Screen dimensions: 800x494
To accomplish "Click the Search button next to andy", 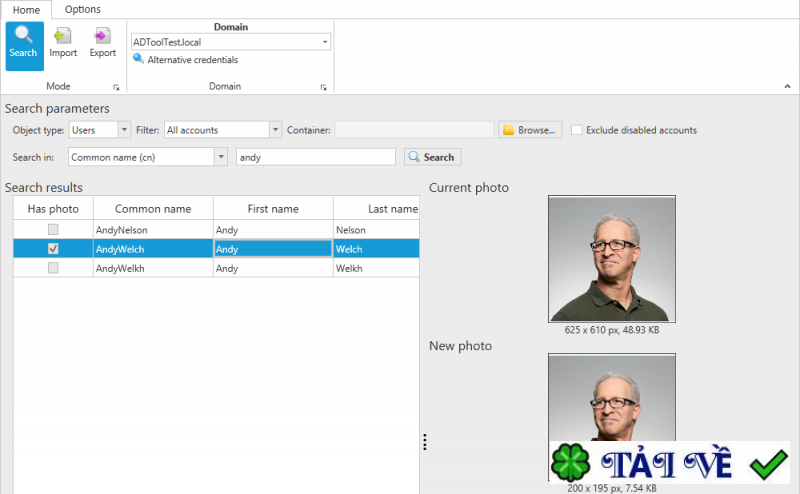I will [433, 157].
